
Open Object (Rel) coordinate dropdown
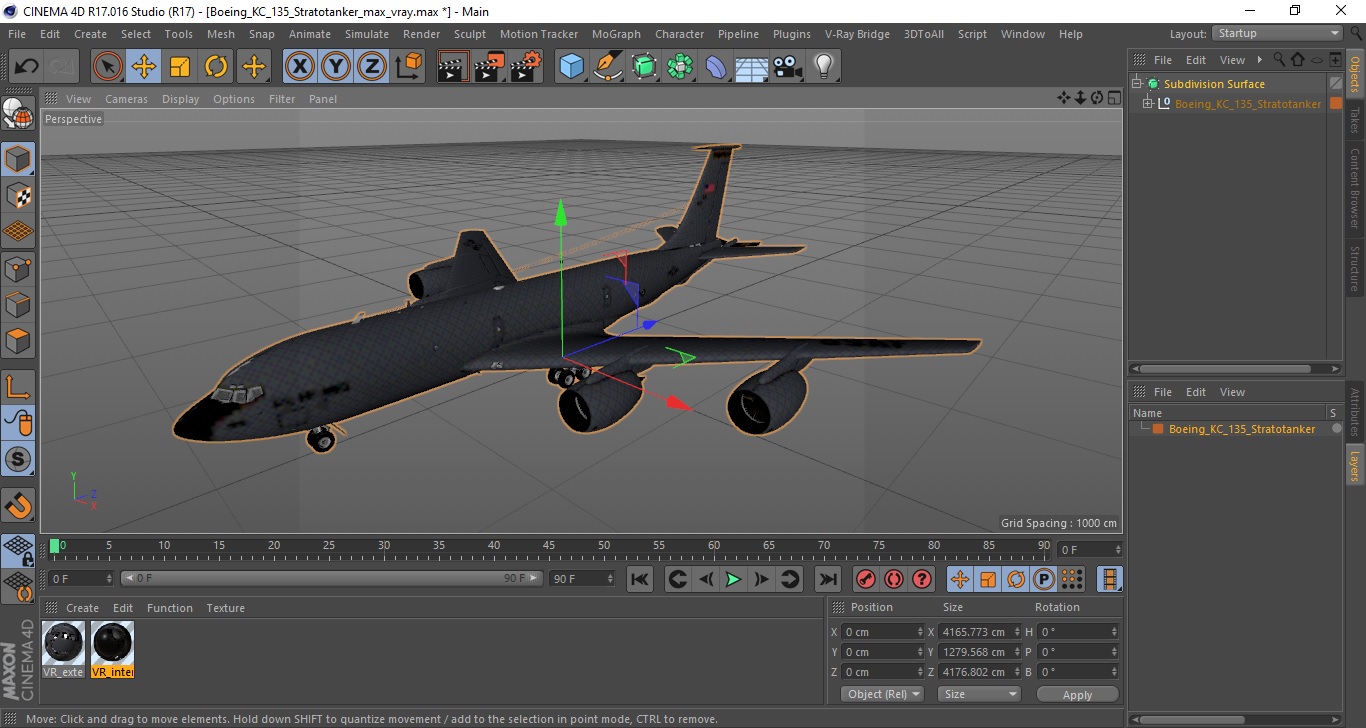click(x=882, y=694)
